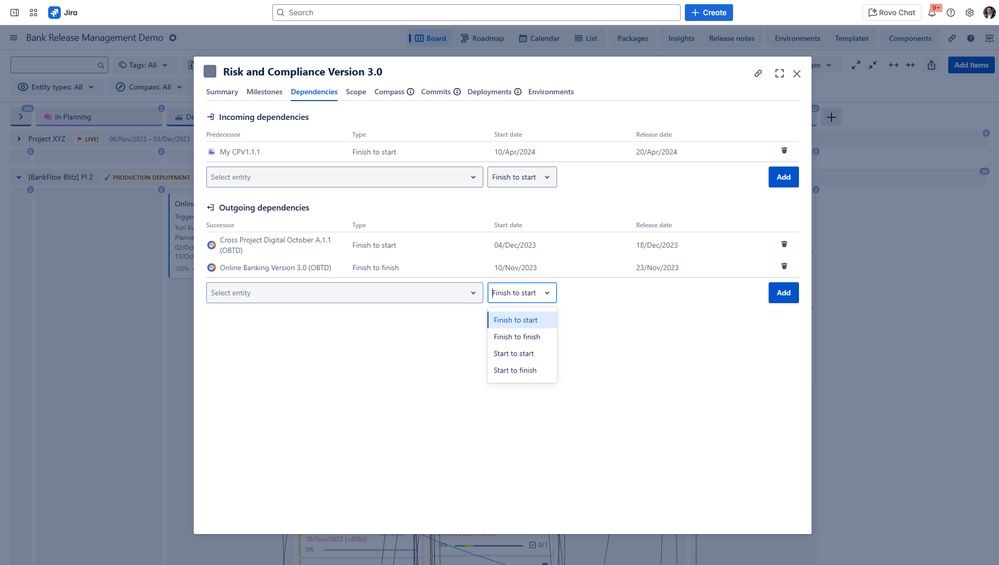
Task: Open Compass: All filter
Action: (x=149, y=87)
